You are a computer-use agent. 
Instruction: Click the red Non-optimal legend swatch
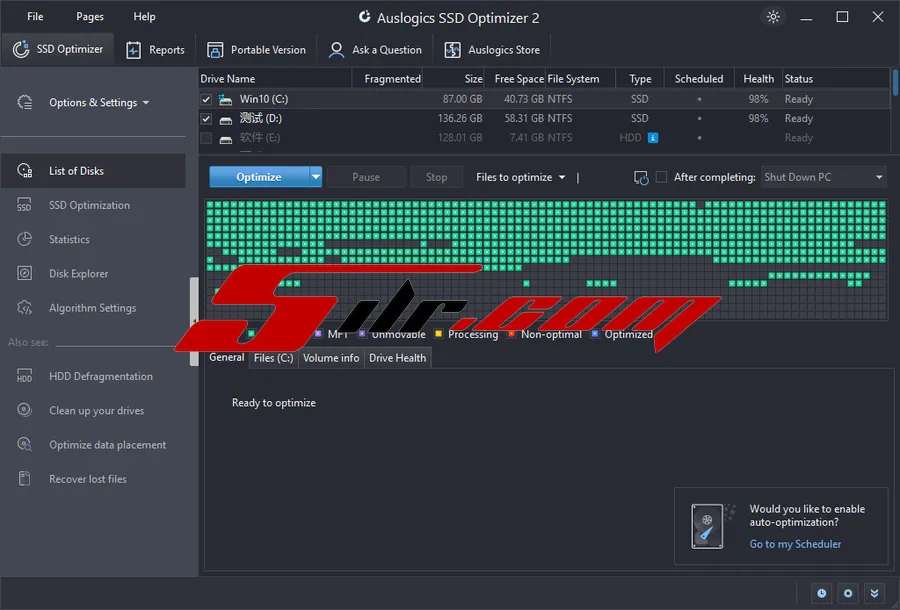[511, 334]
